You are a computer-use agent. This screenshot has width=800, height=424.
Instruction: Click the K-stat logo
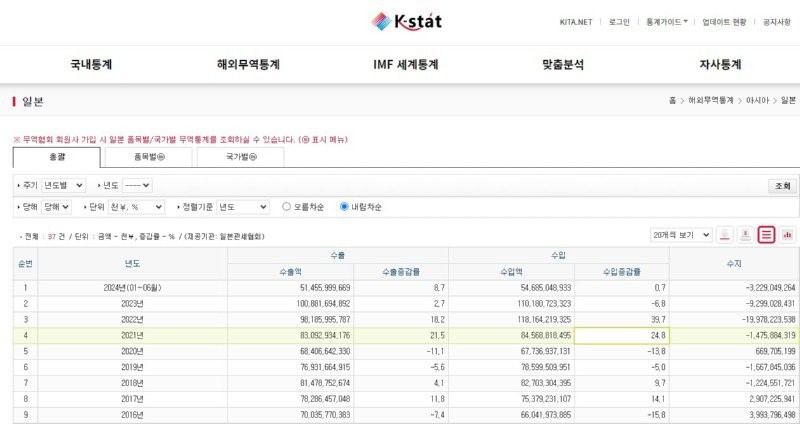(x=407, y=20)
